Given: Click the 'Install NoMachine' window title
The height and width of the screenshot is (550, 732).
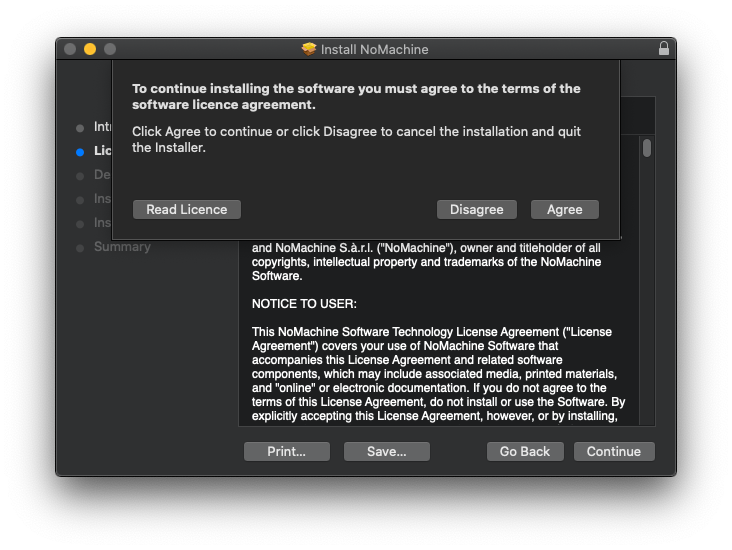Looking at the screenshot, I should click(x=374, y=49).
